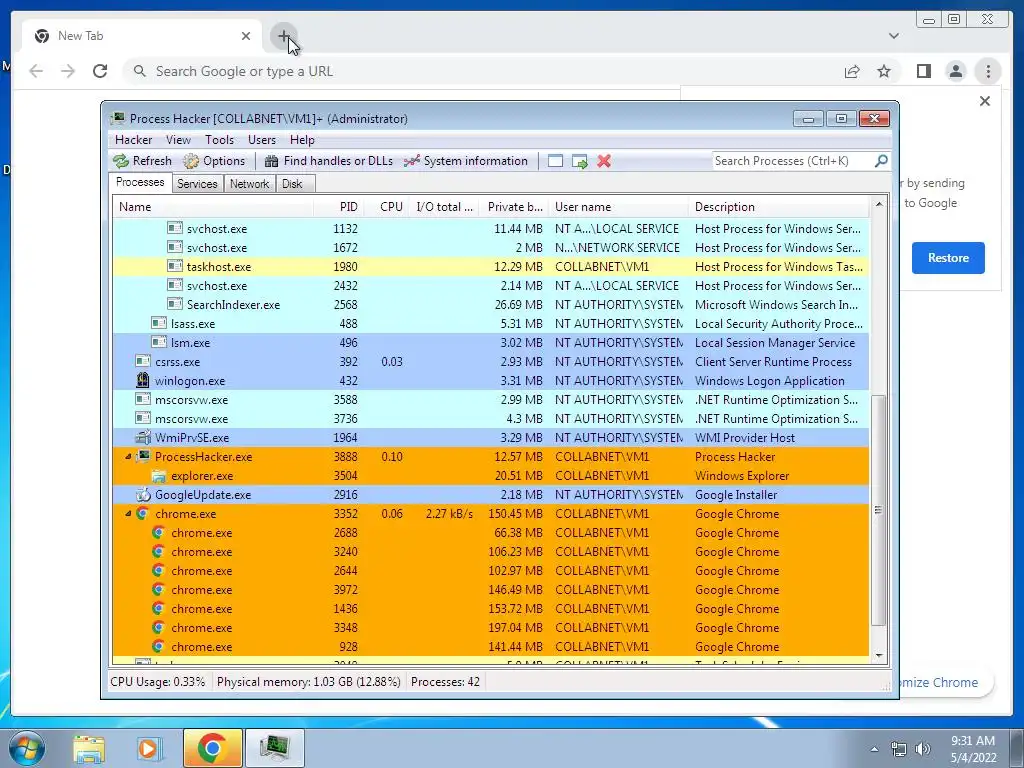Open the Help menu

302,140
